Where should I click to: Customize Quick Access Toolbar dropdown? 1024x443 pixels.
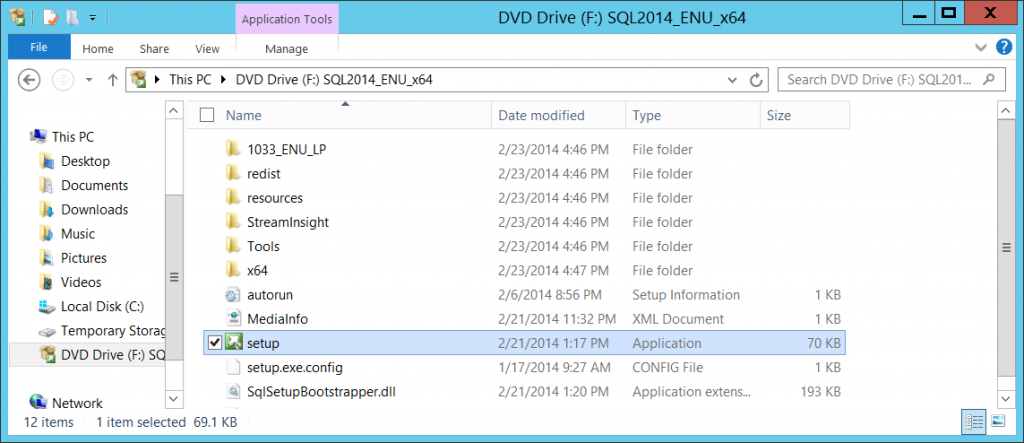click(x=92, y=18)
